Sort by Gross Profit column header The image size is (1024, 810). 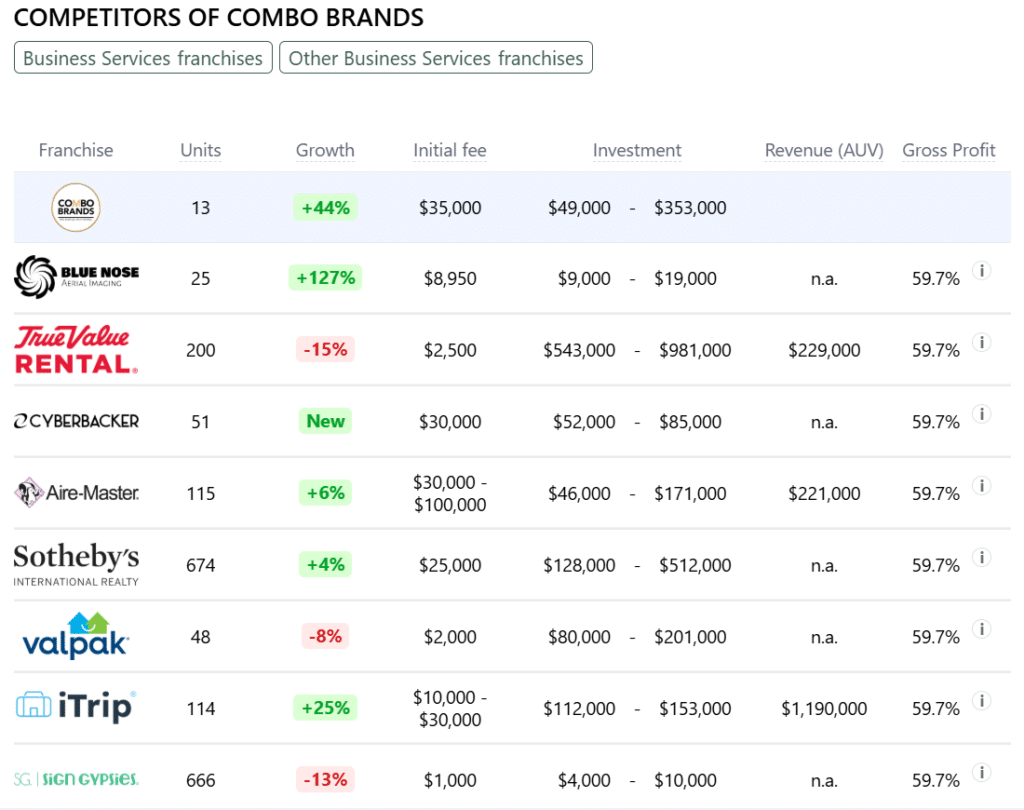pos(949,150)
